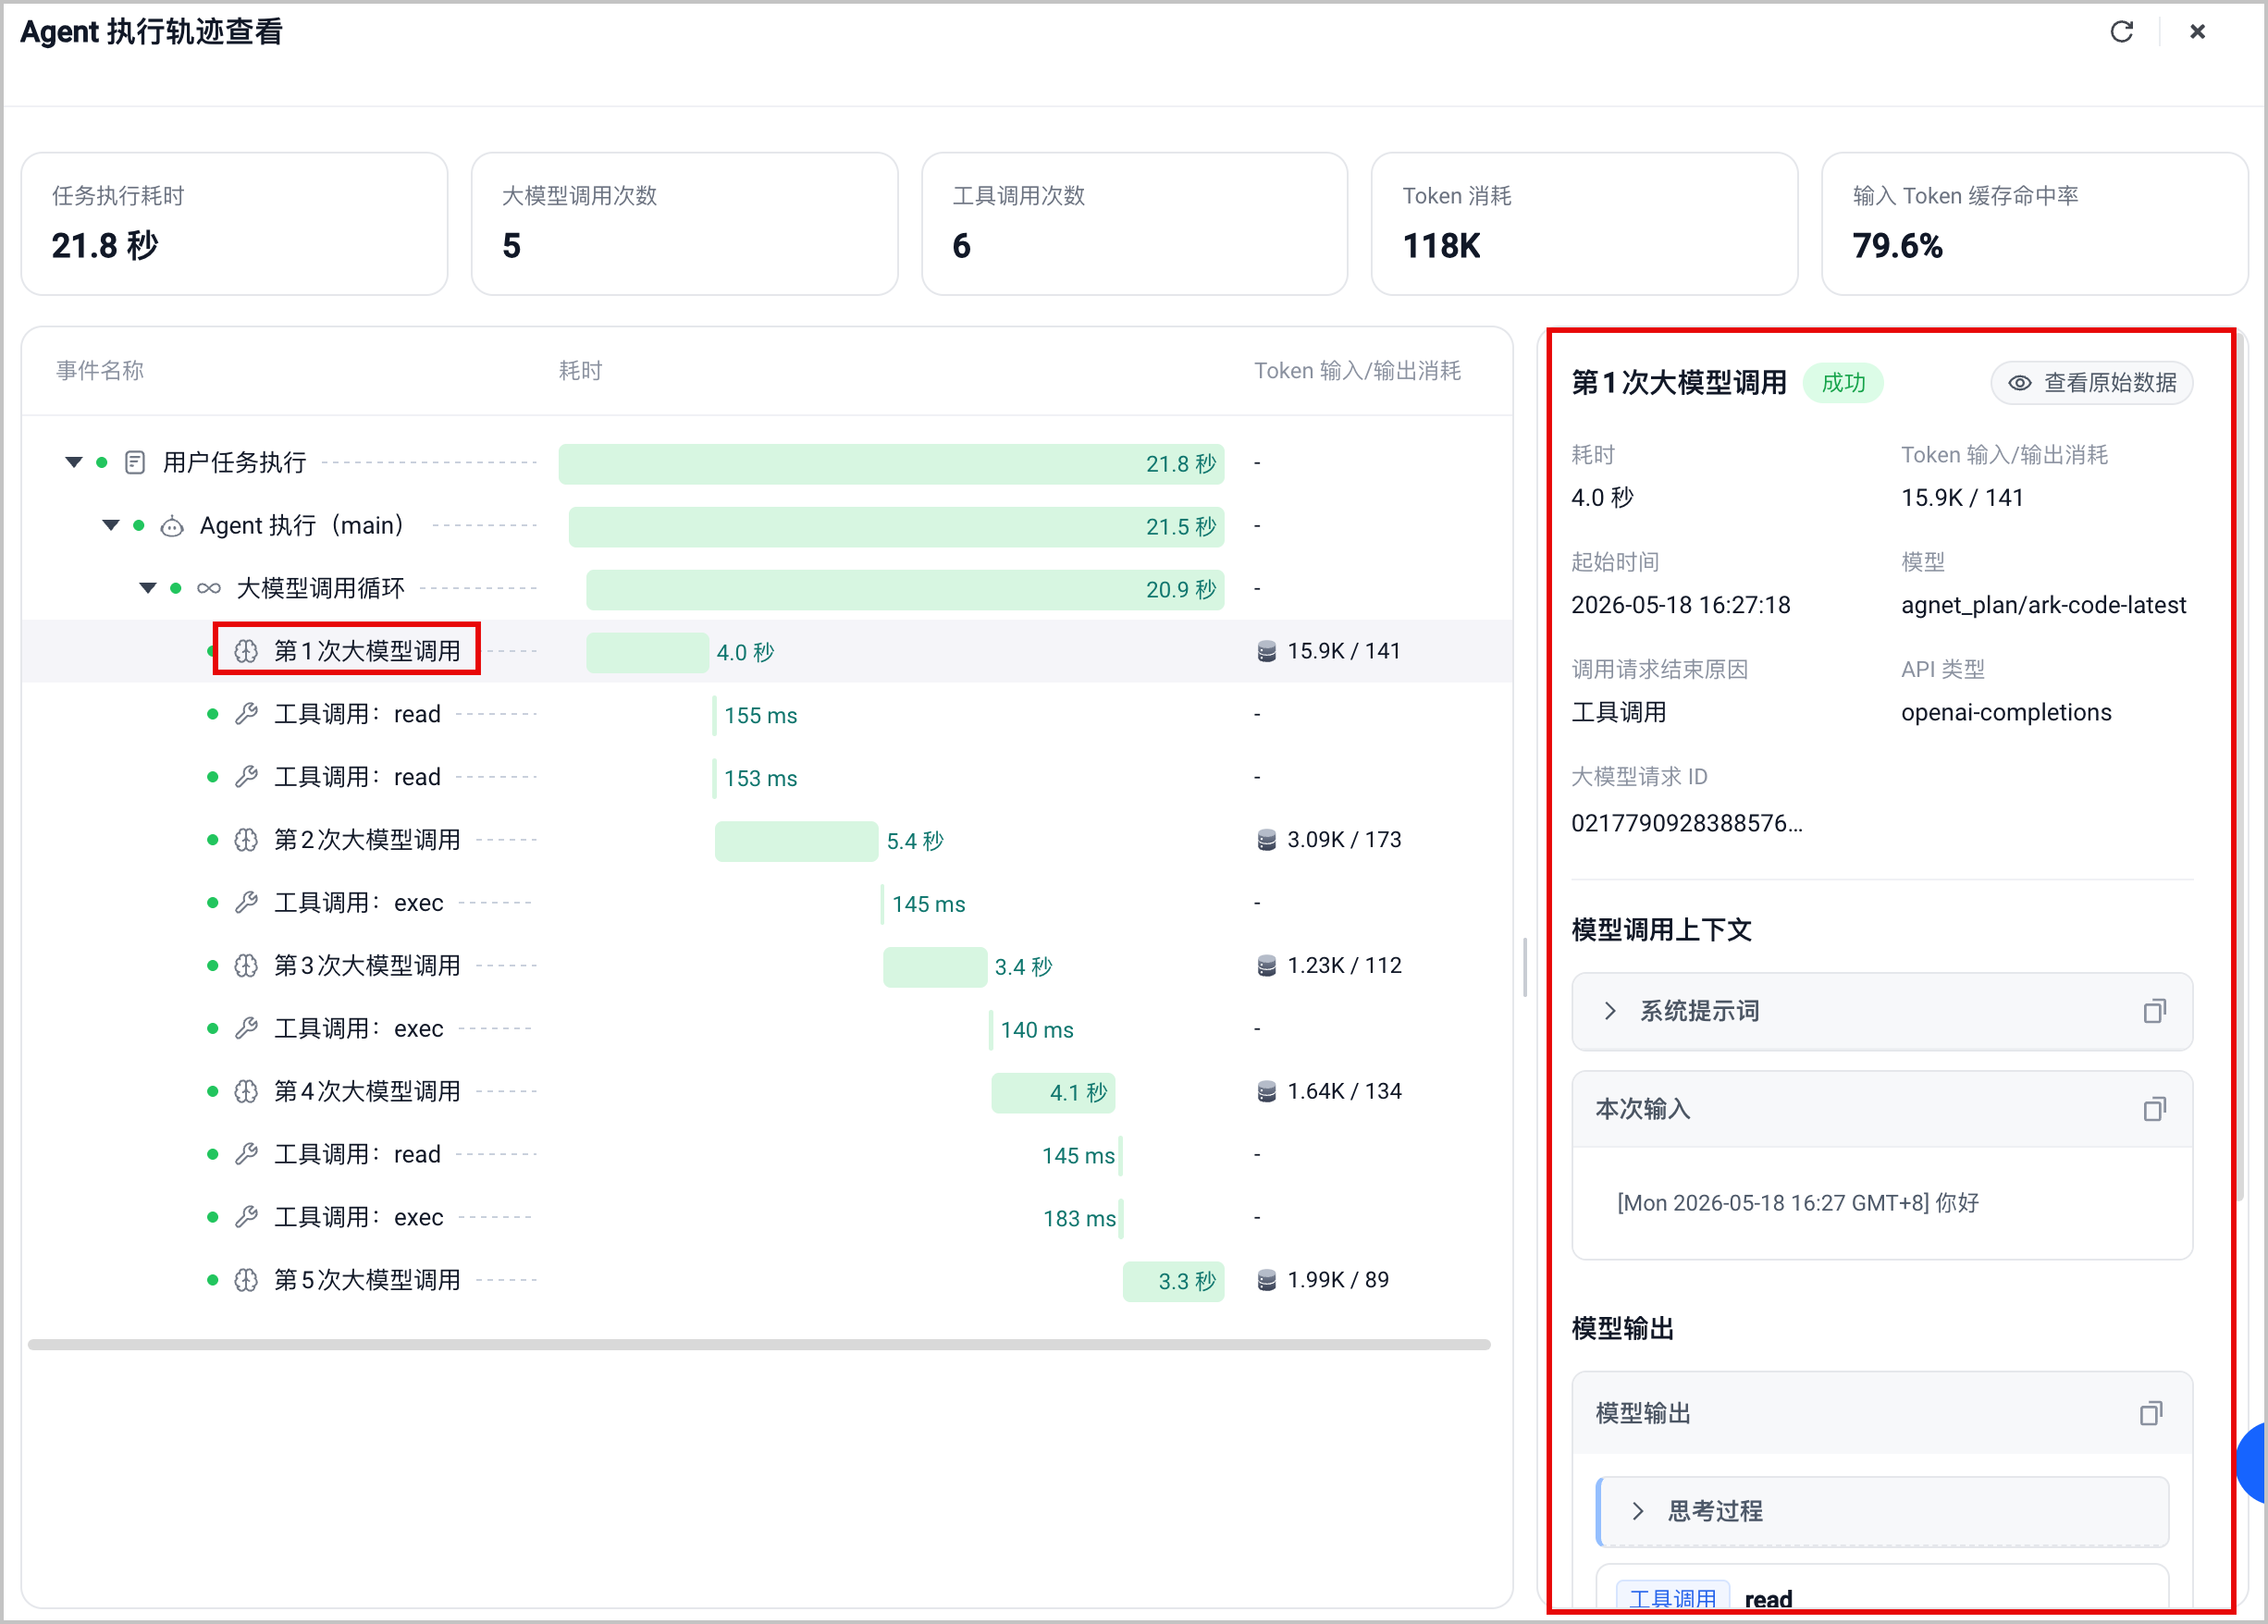Click the horizontal scrollbar under the trace list

759,1345
